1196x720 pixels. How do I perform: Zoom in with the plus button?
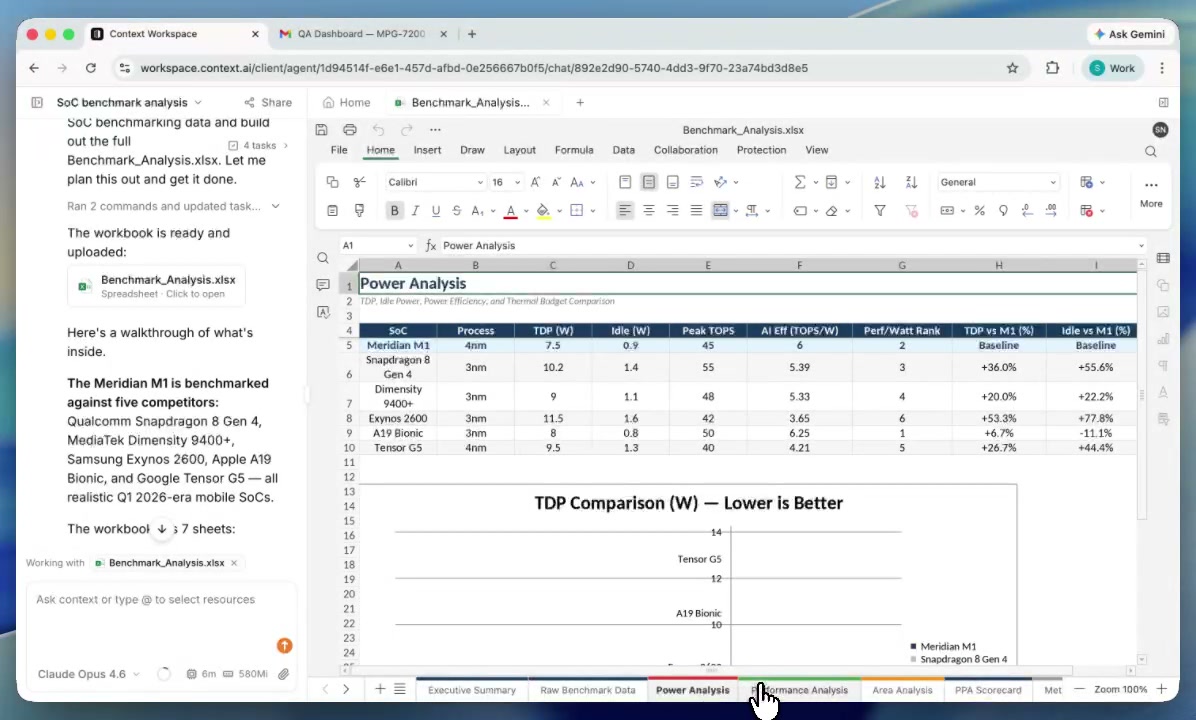click(x=1162, y=689)
